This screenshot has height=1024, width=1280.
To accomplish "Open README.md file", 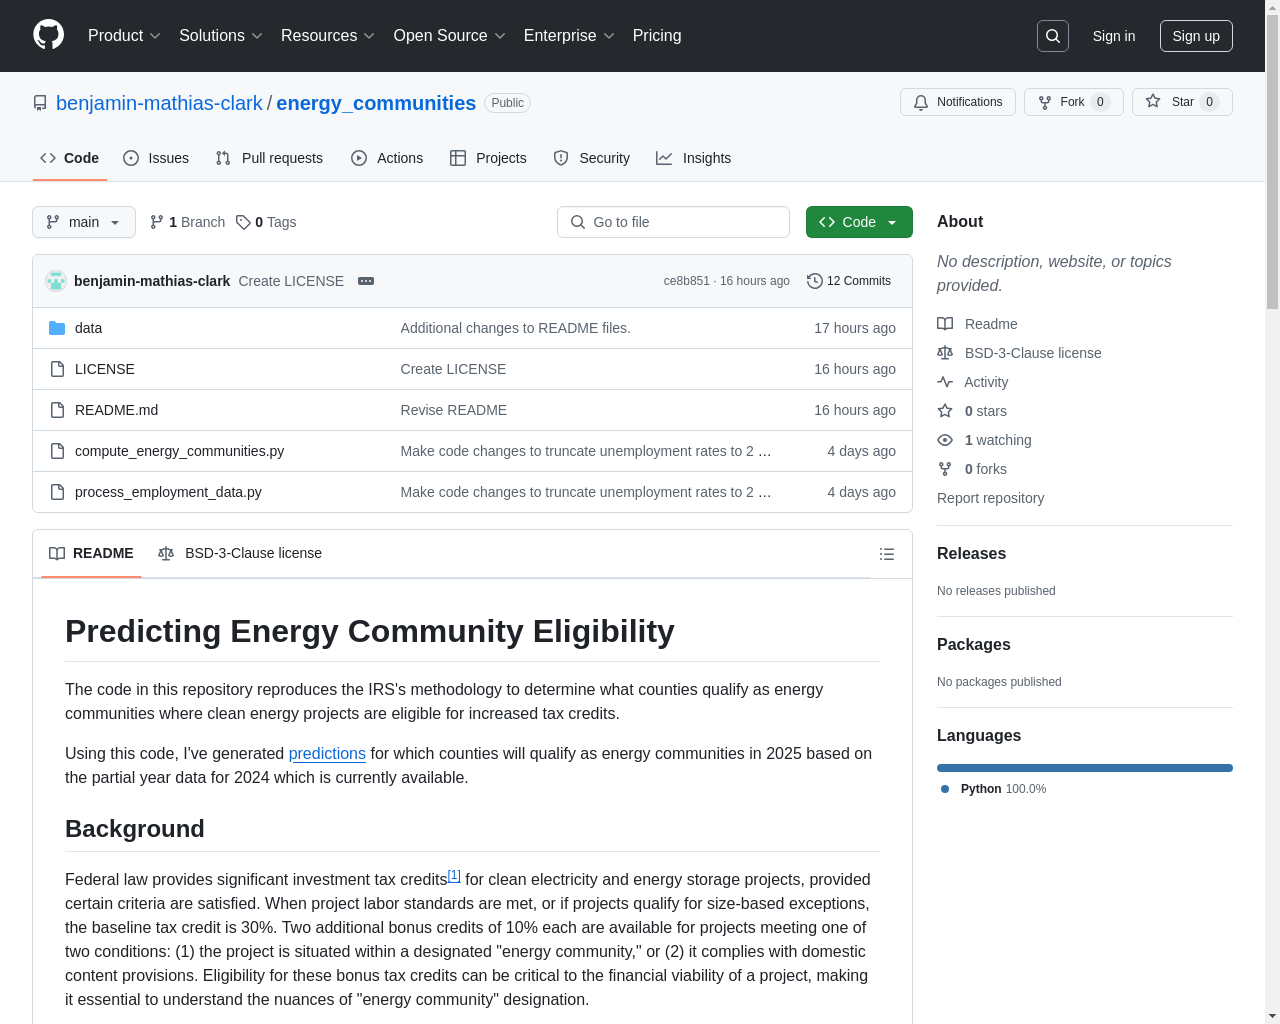I will pyautogui.click(x=116, y=410).
